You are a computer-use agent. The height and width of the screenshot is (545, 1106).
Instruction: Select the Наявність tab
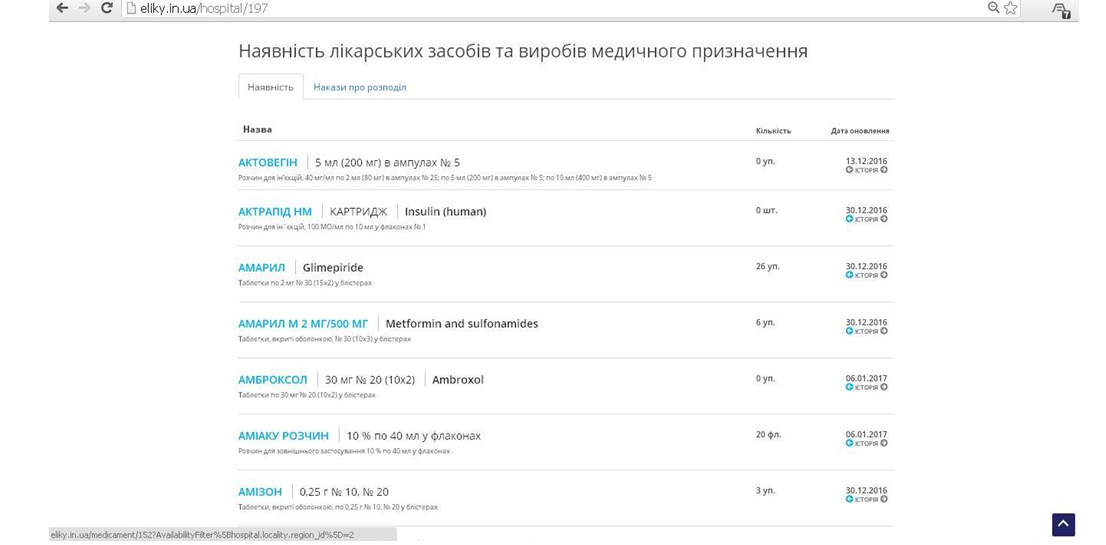tap(270, 87)
